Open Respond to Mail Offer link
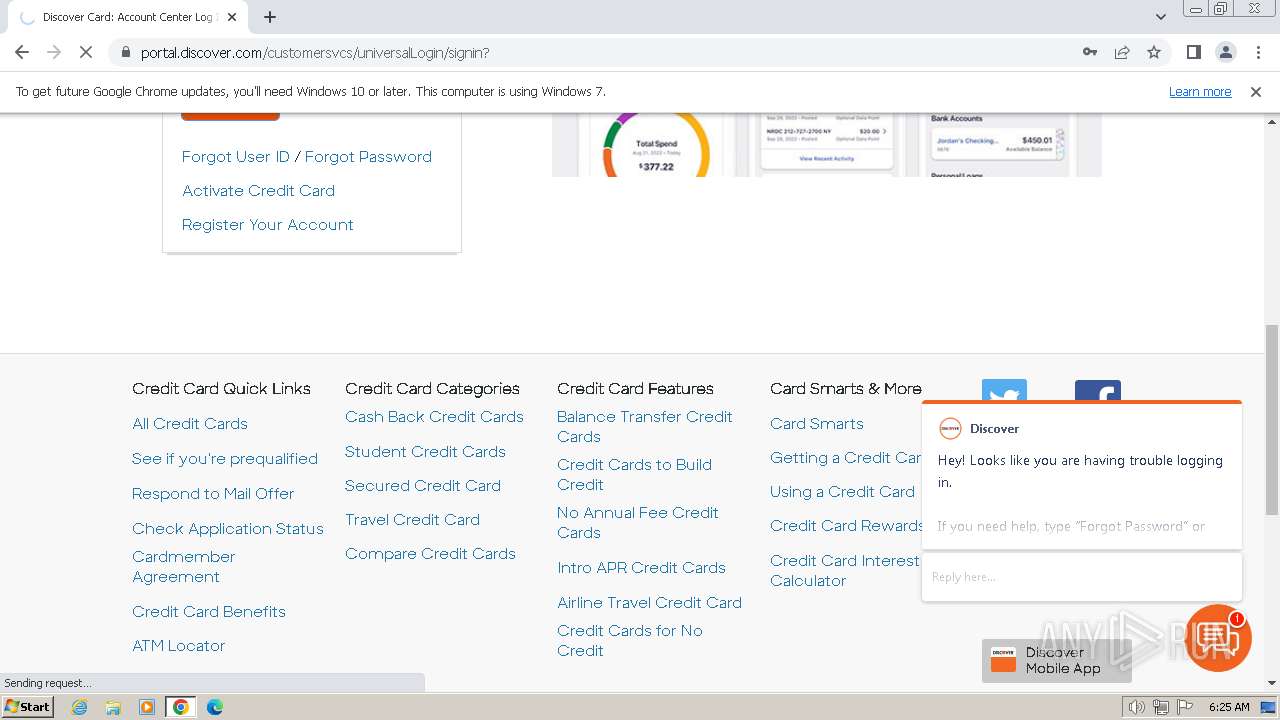The height and width of the screenshot is (720, 1280). pos(213,494)
